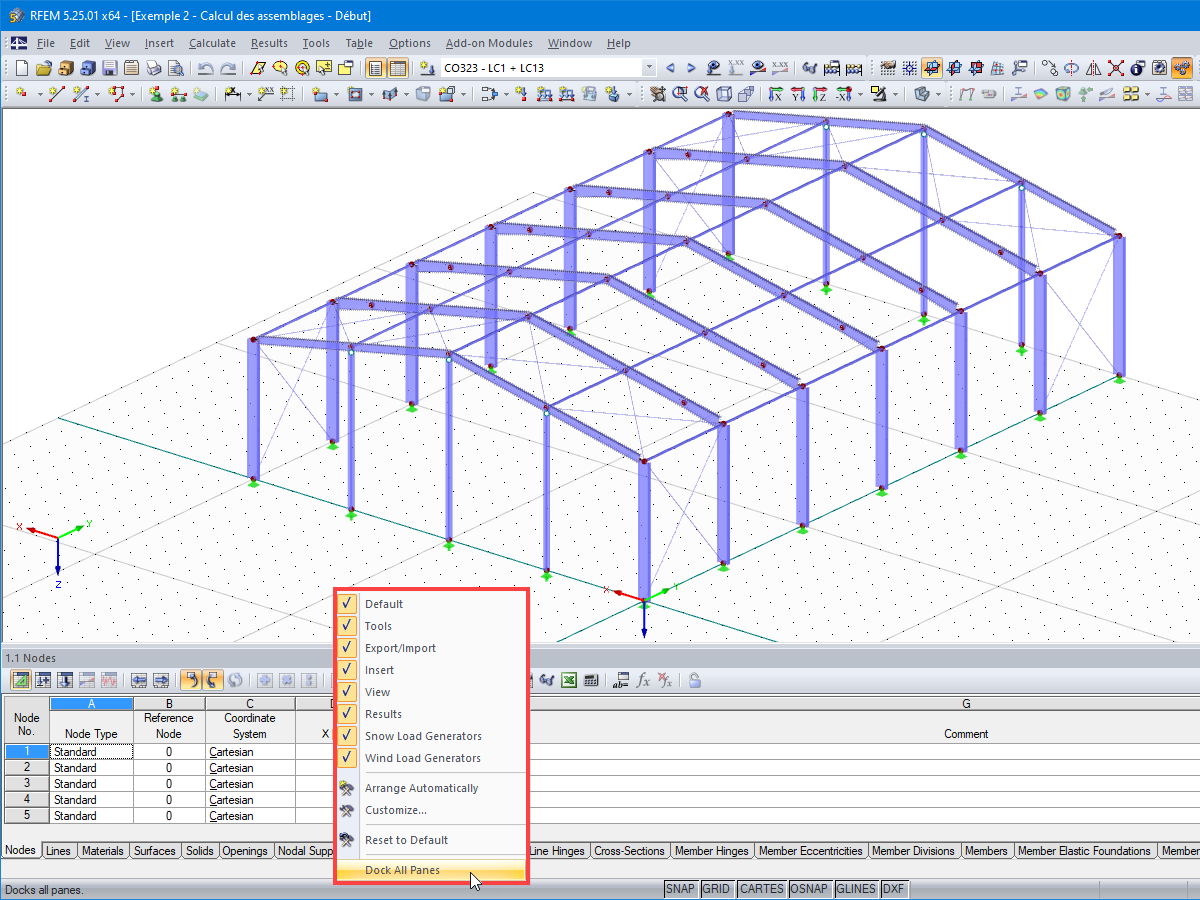Click the Print icon in toolbar
The width and height of the screenshot is (1200, 900).
153,68
